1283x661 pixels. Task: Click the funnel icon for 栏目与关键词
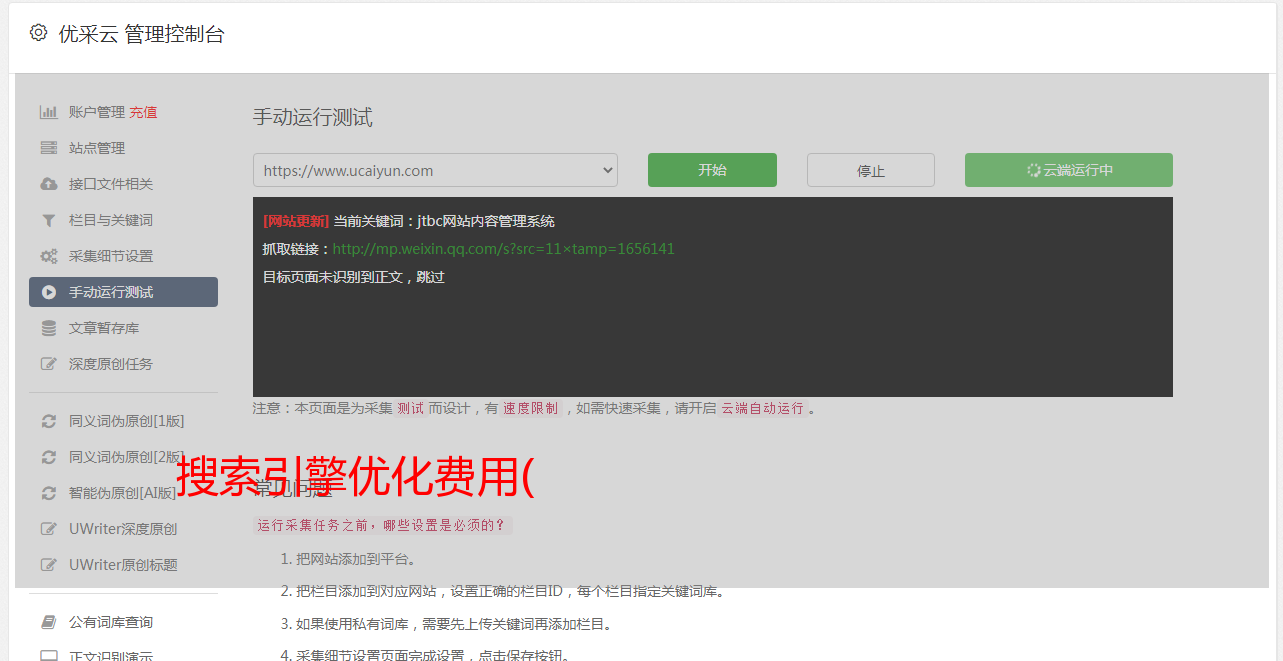click(48, 220)
